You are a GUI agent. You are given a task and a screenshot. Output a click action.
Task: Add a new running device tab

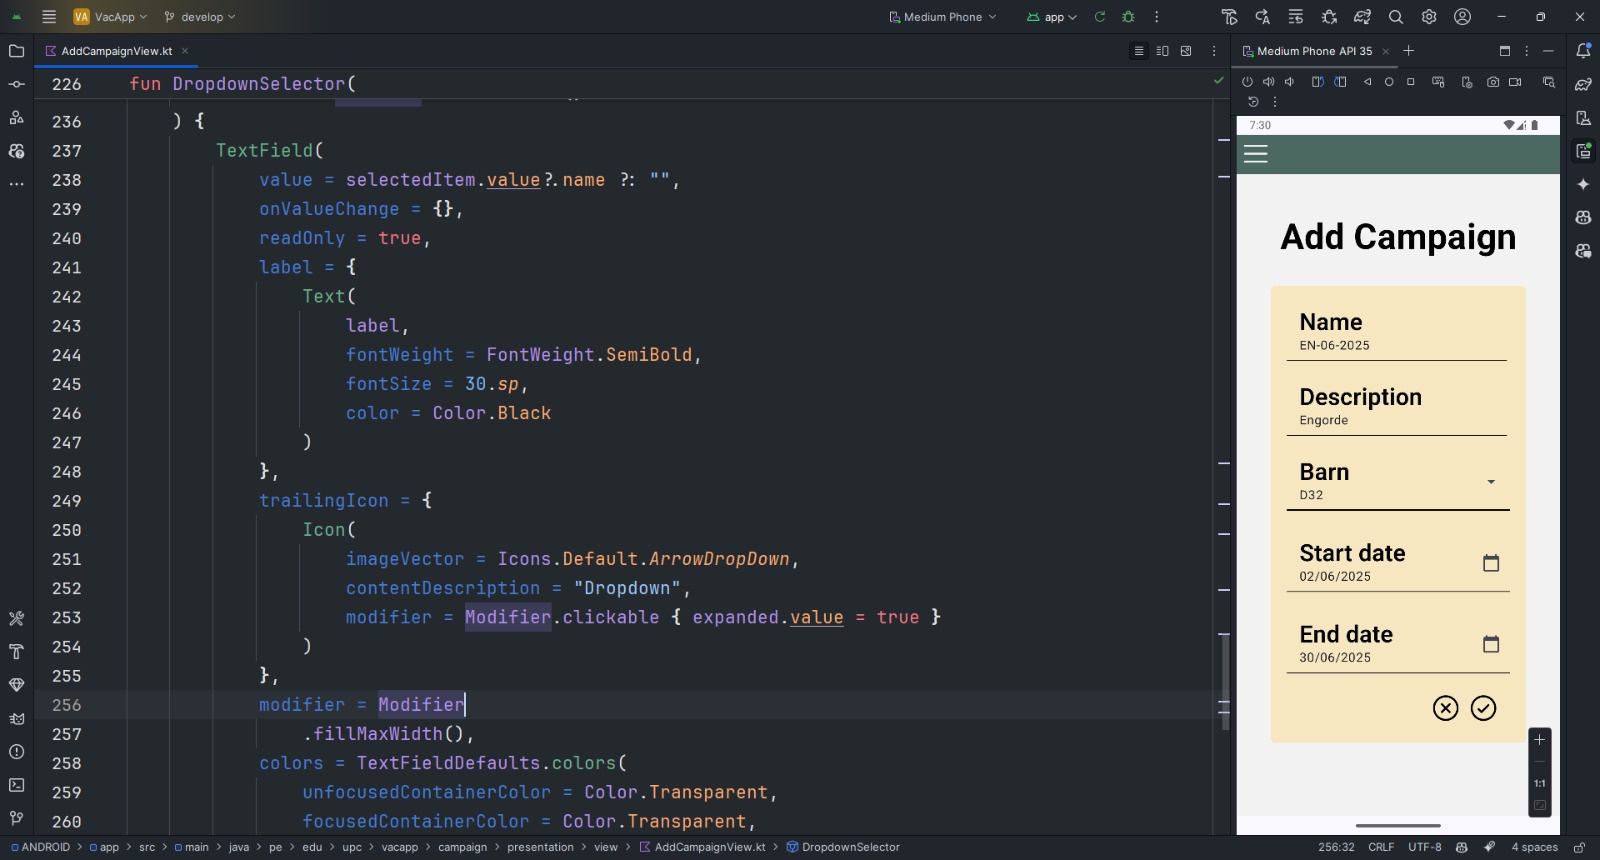click(x=1408, y=51)
